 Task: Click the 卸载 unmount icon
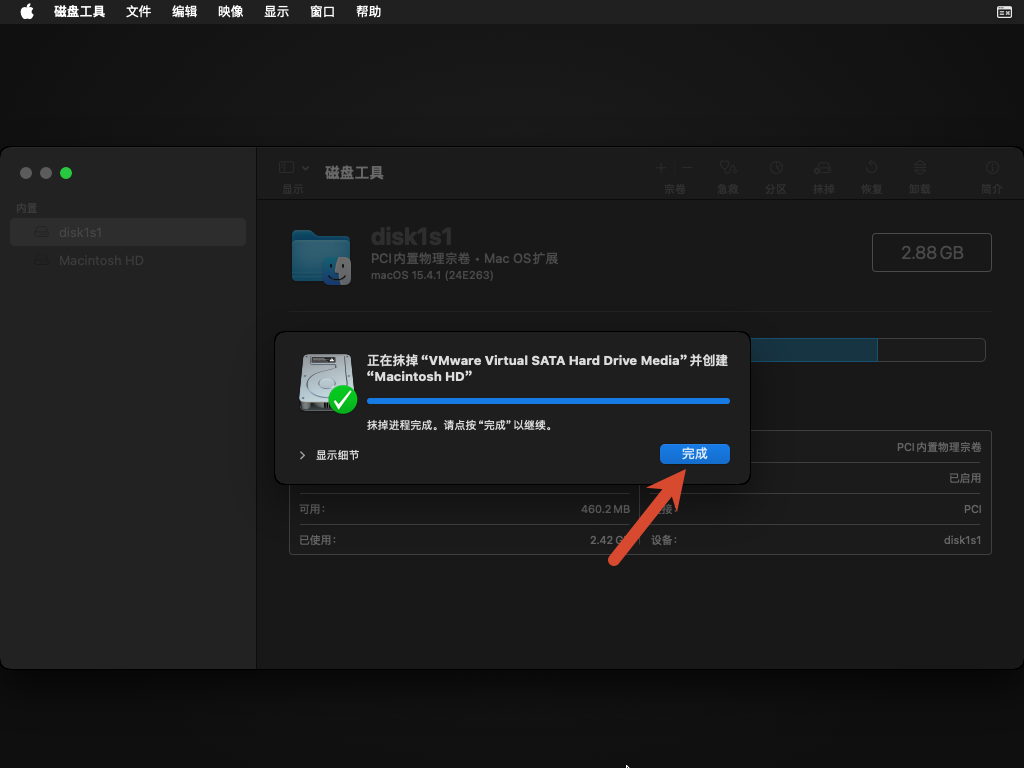[920, 168]
